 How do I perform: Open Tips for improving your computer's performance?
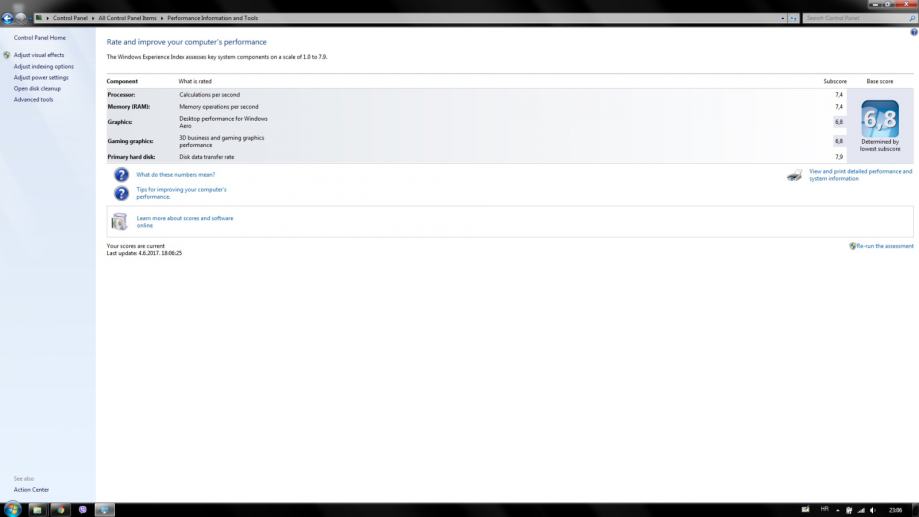pyautogui.click(x=181, y=193)
